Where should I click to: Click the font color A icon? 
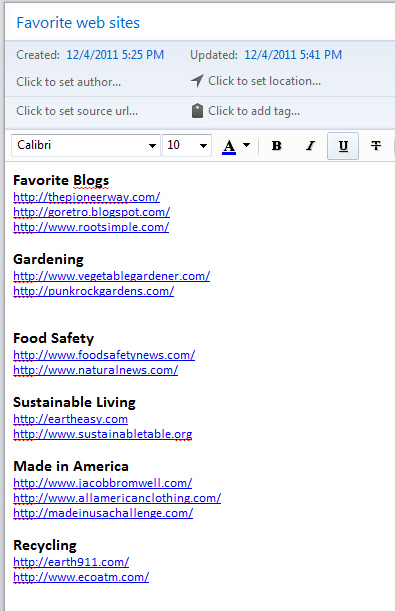(x=229, y=147)
